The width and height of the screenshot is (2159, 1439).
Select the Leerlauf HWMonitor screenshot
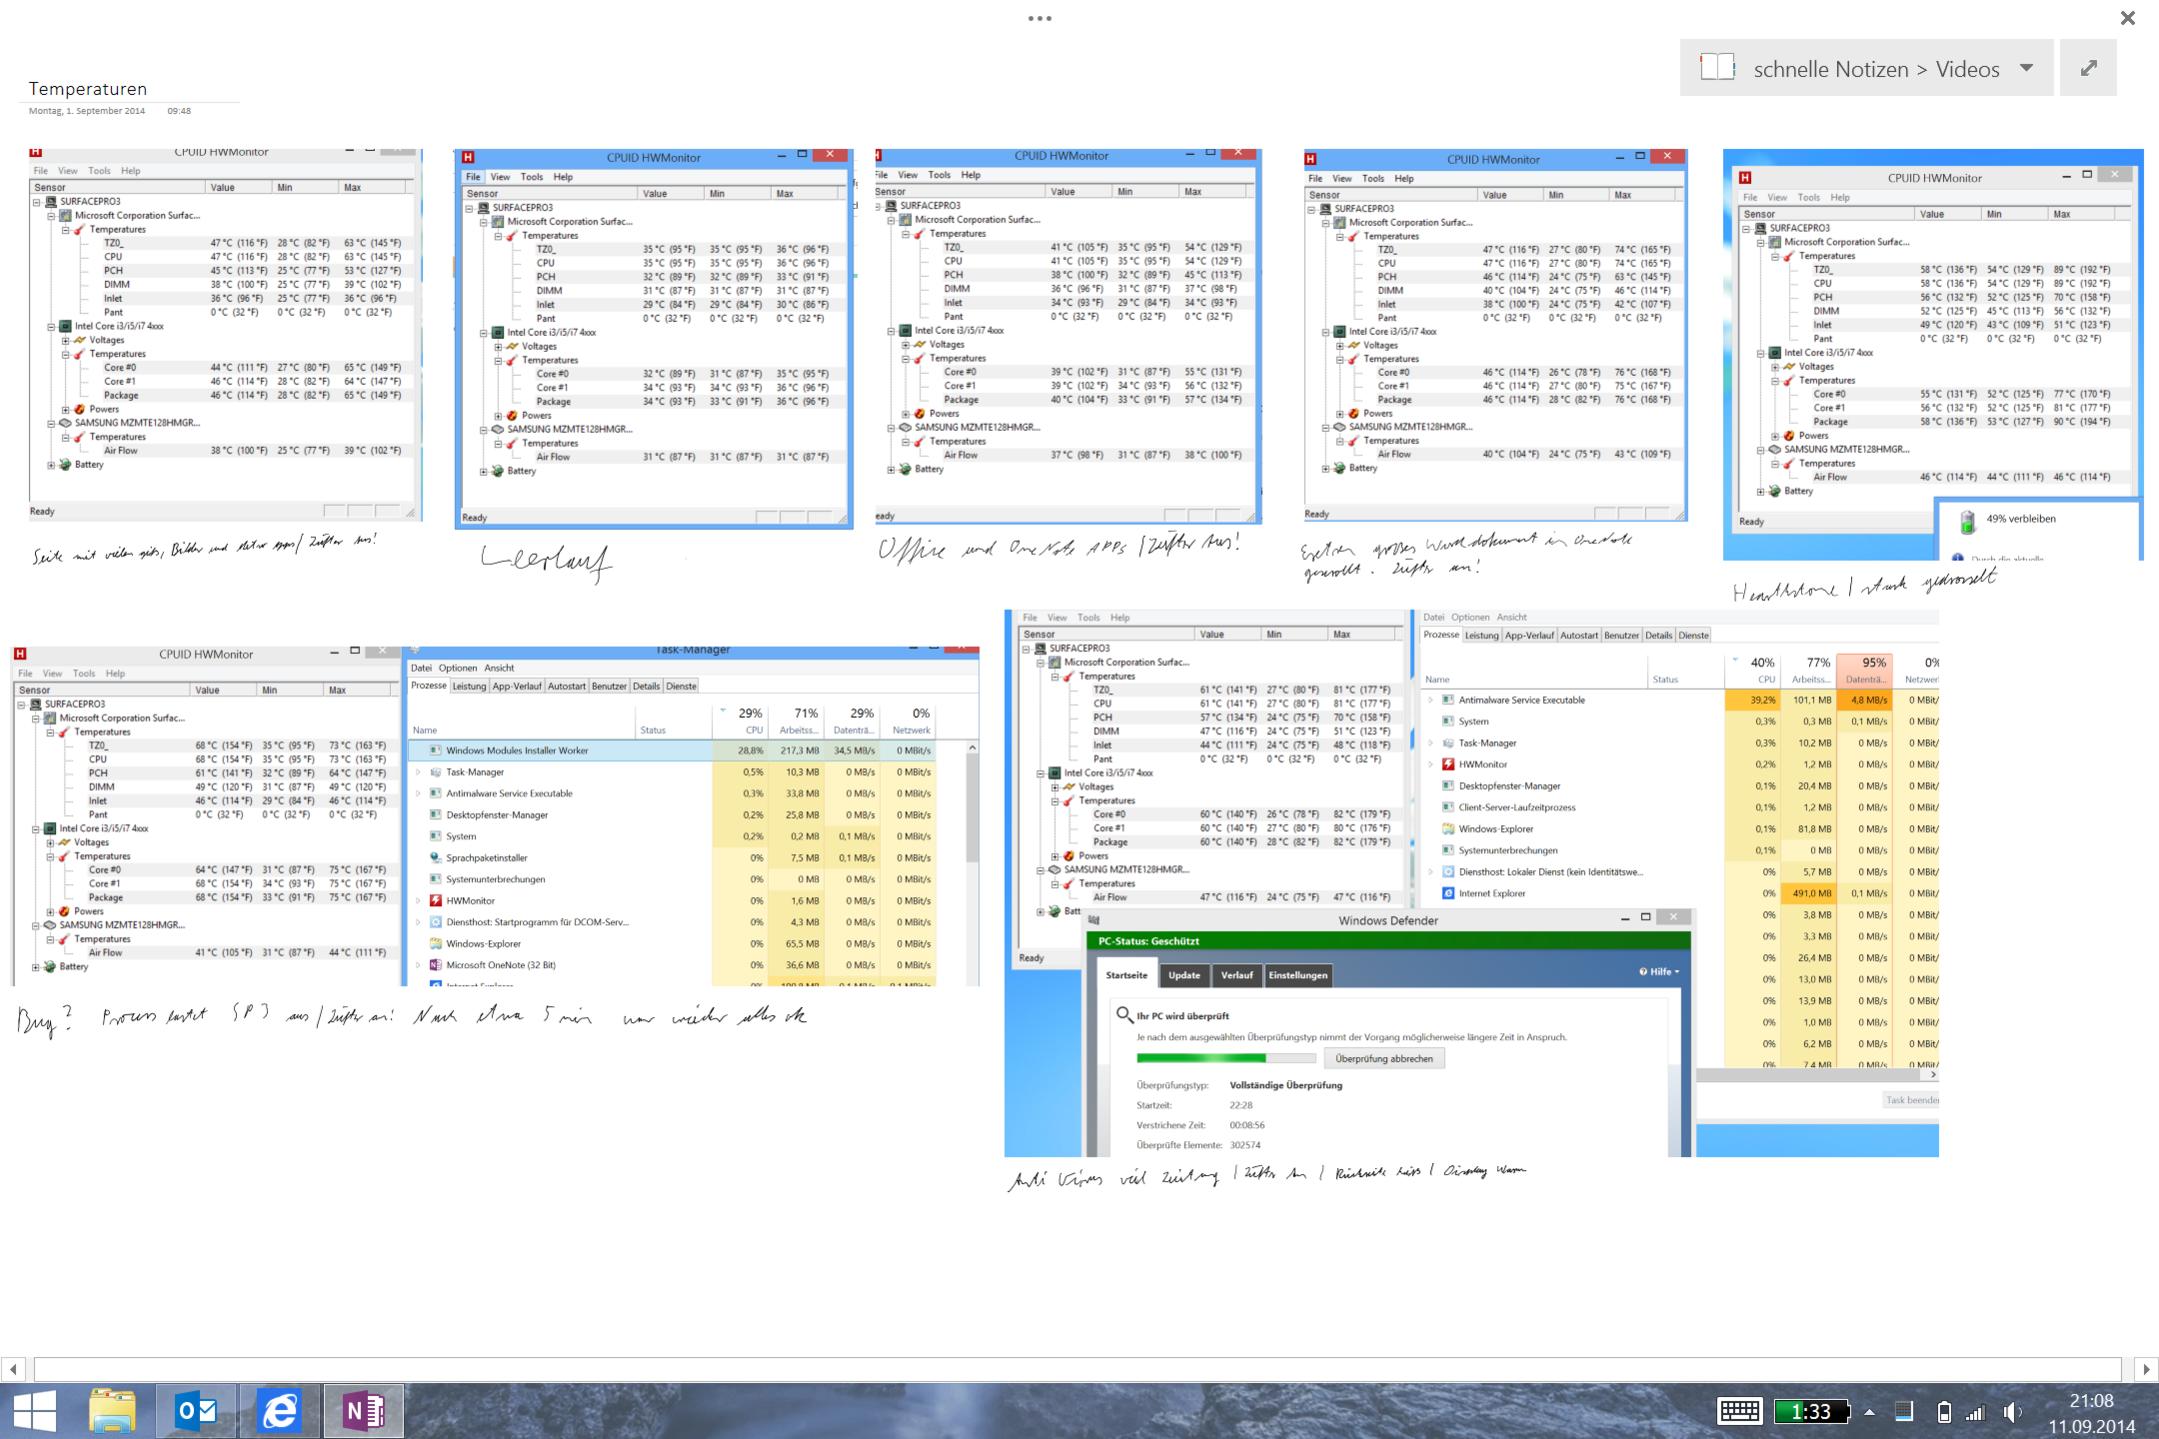(x=653, y=338)
